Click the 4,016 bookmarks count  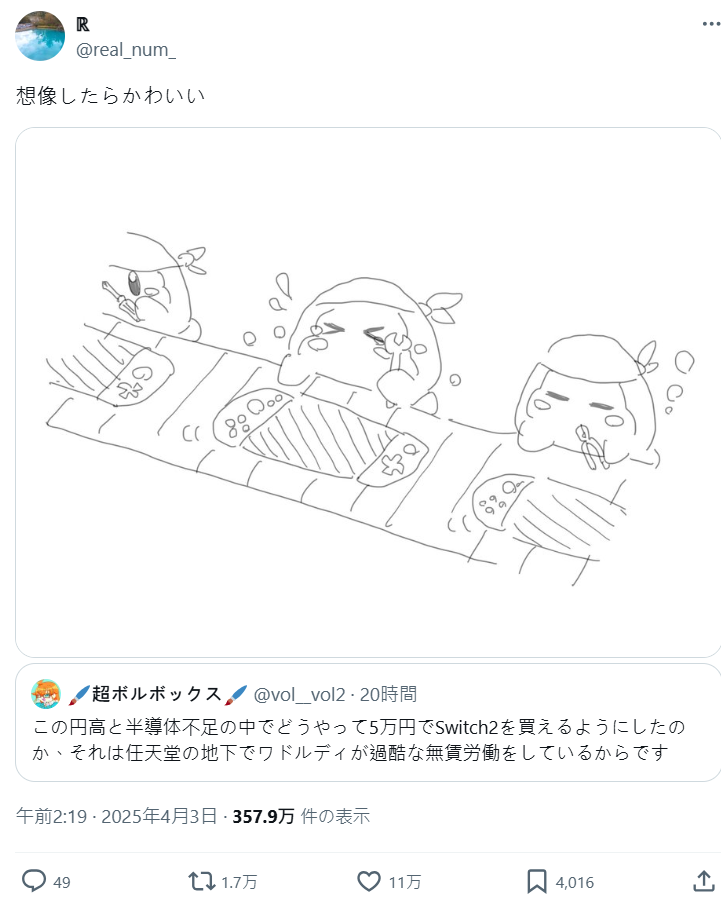click(574, 882)
